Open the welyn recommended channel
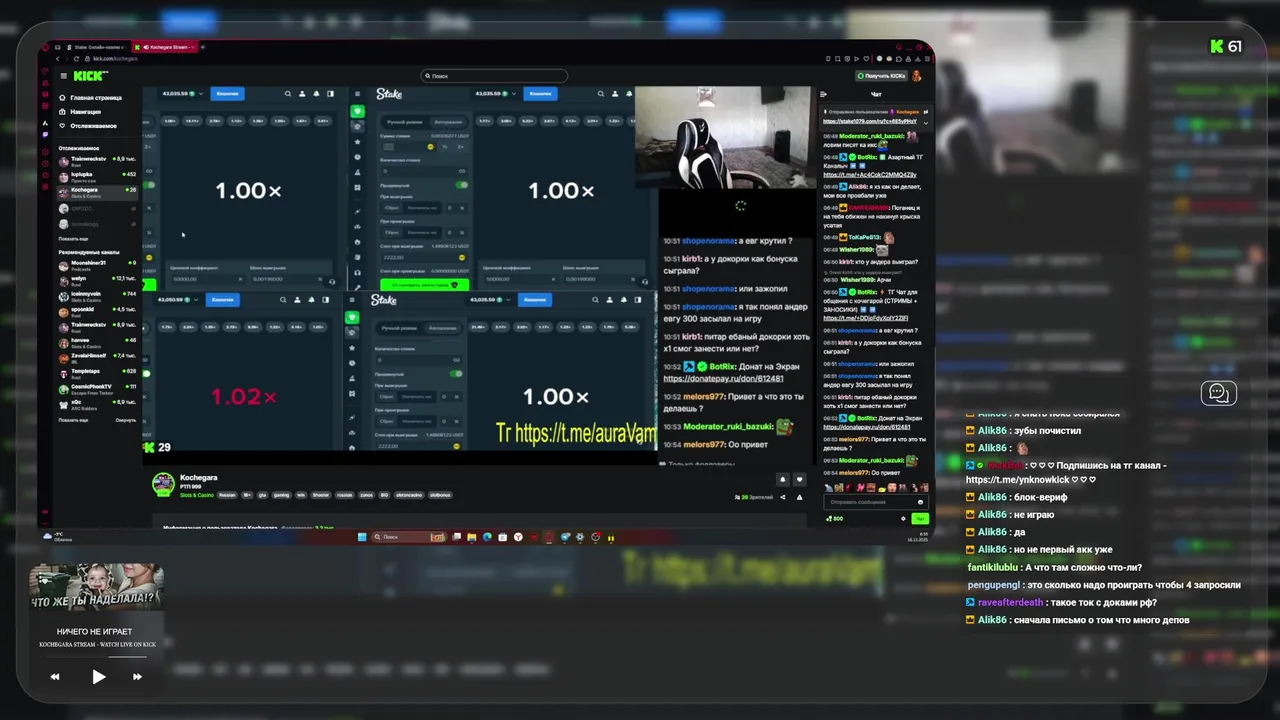 pyautogui.click(x=97, y=279)
